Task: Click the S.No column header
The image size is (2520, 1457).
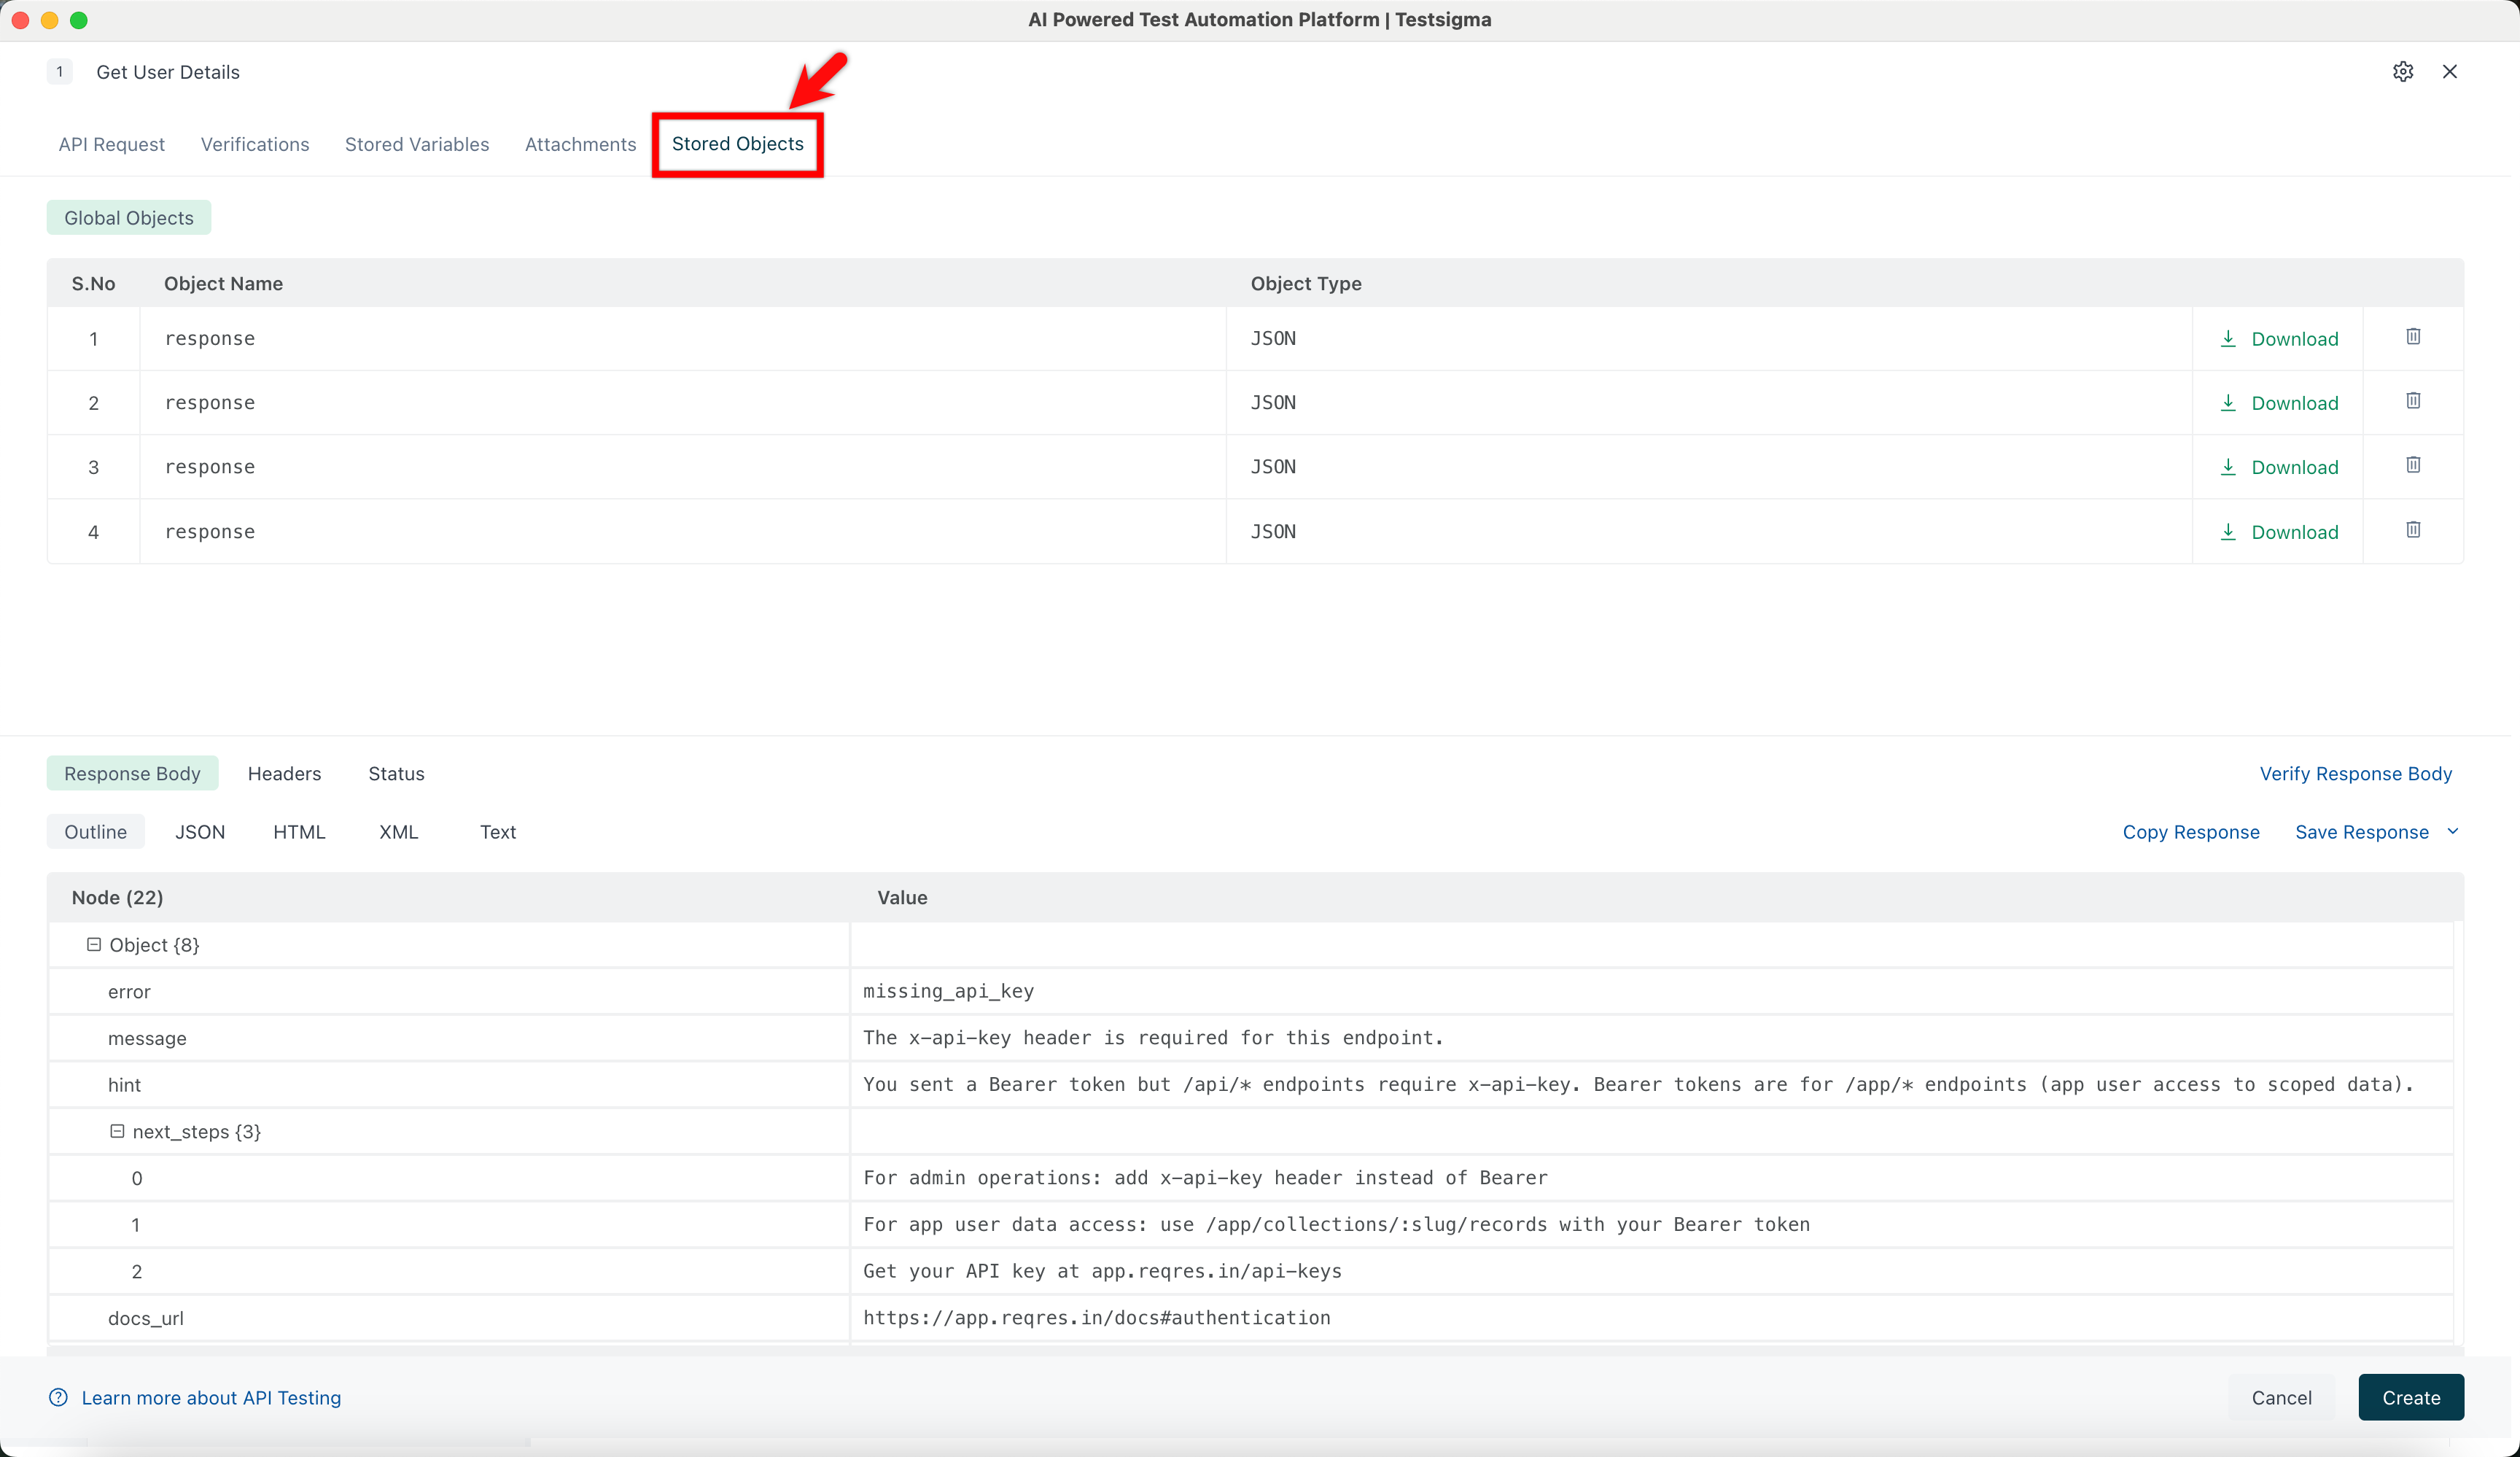Action: 93,283
